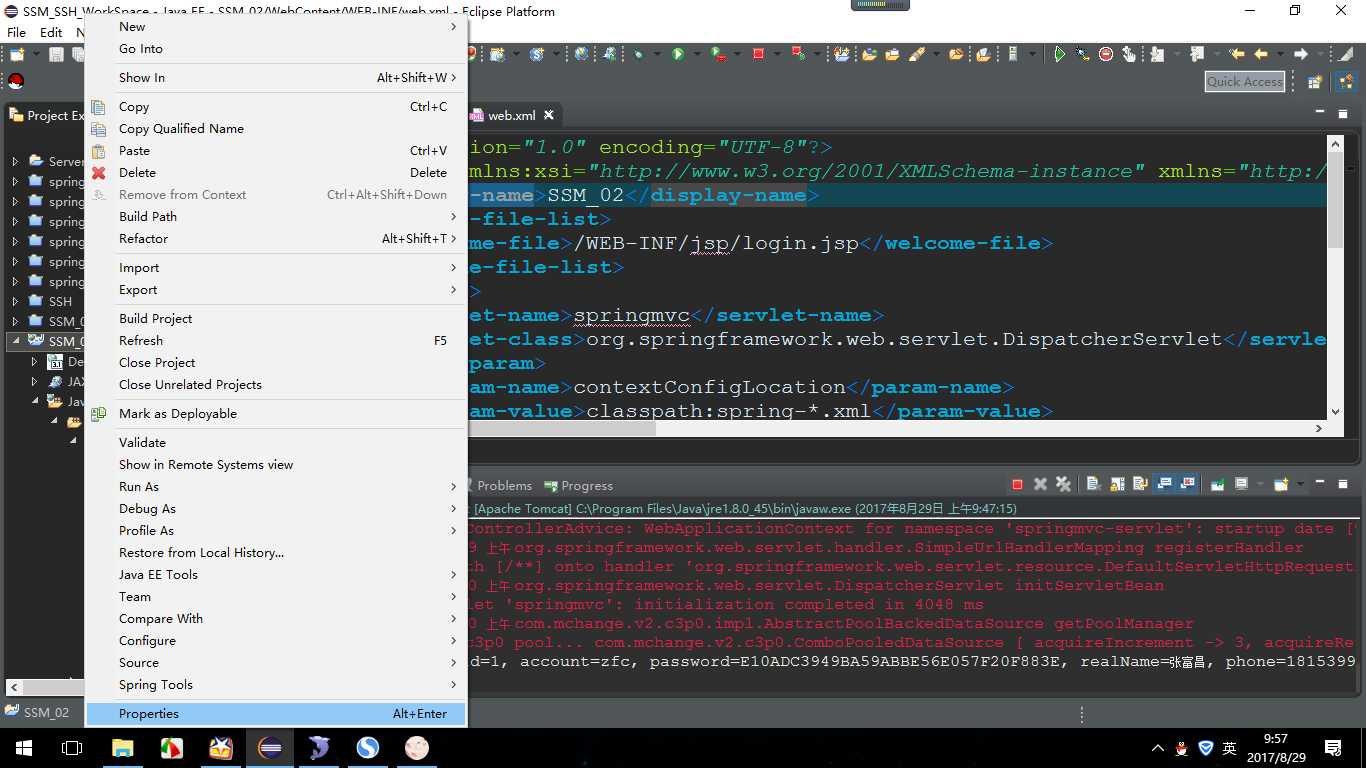Go forward with the white right arrow icon
1366x768 pixels.
(1301, 54)
